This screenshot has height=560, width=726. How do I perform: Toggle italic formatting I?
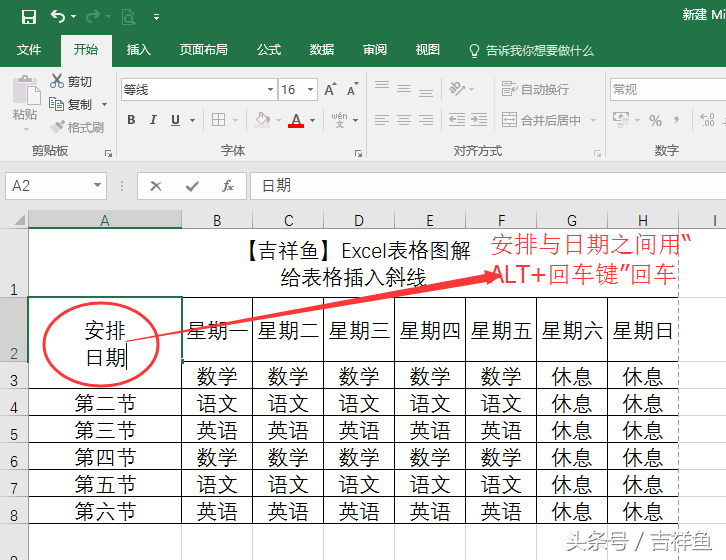pos(153,120)
